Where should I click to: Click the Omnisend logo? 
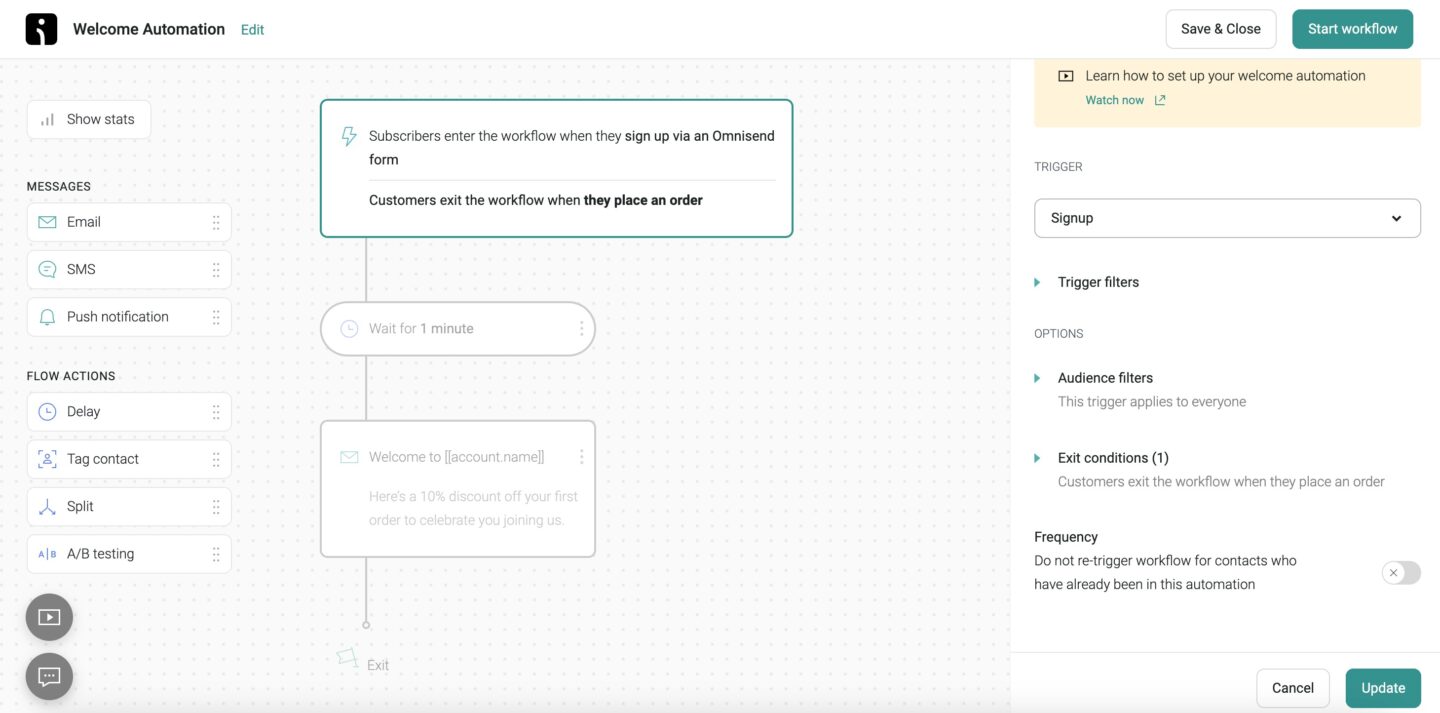[x=40, y=28]
